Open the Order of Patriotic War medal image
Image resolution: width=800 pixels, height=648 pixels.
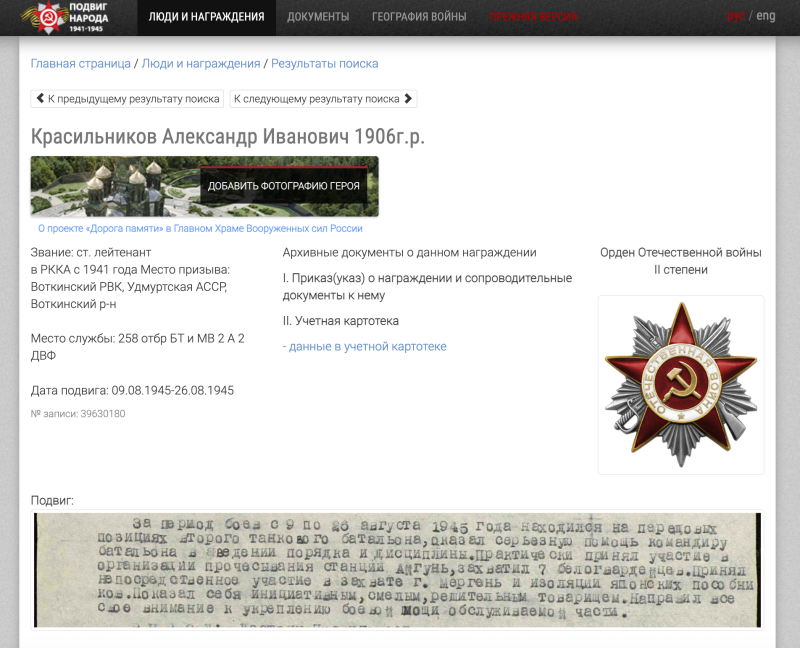(680, 384)
